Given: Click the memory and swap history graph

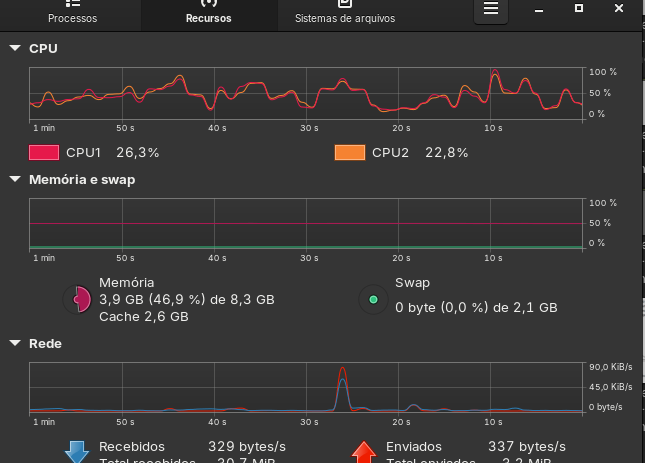Looking at the screenshot, I should click(x=305, y=223).
